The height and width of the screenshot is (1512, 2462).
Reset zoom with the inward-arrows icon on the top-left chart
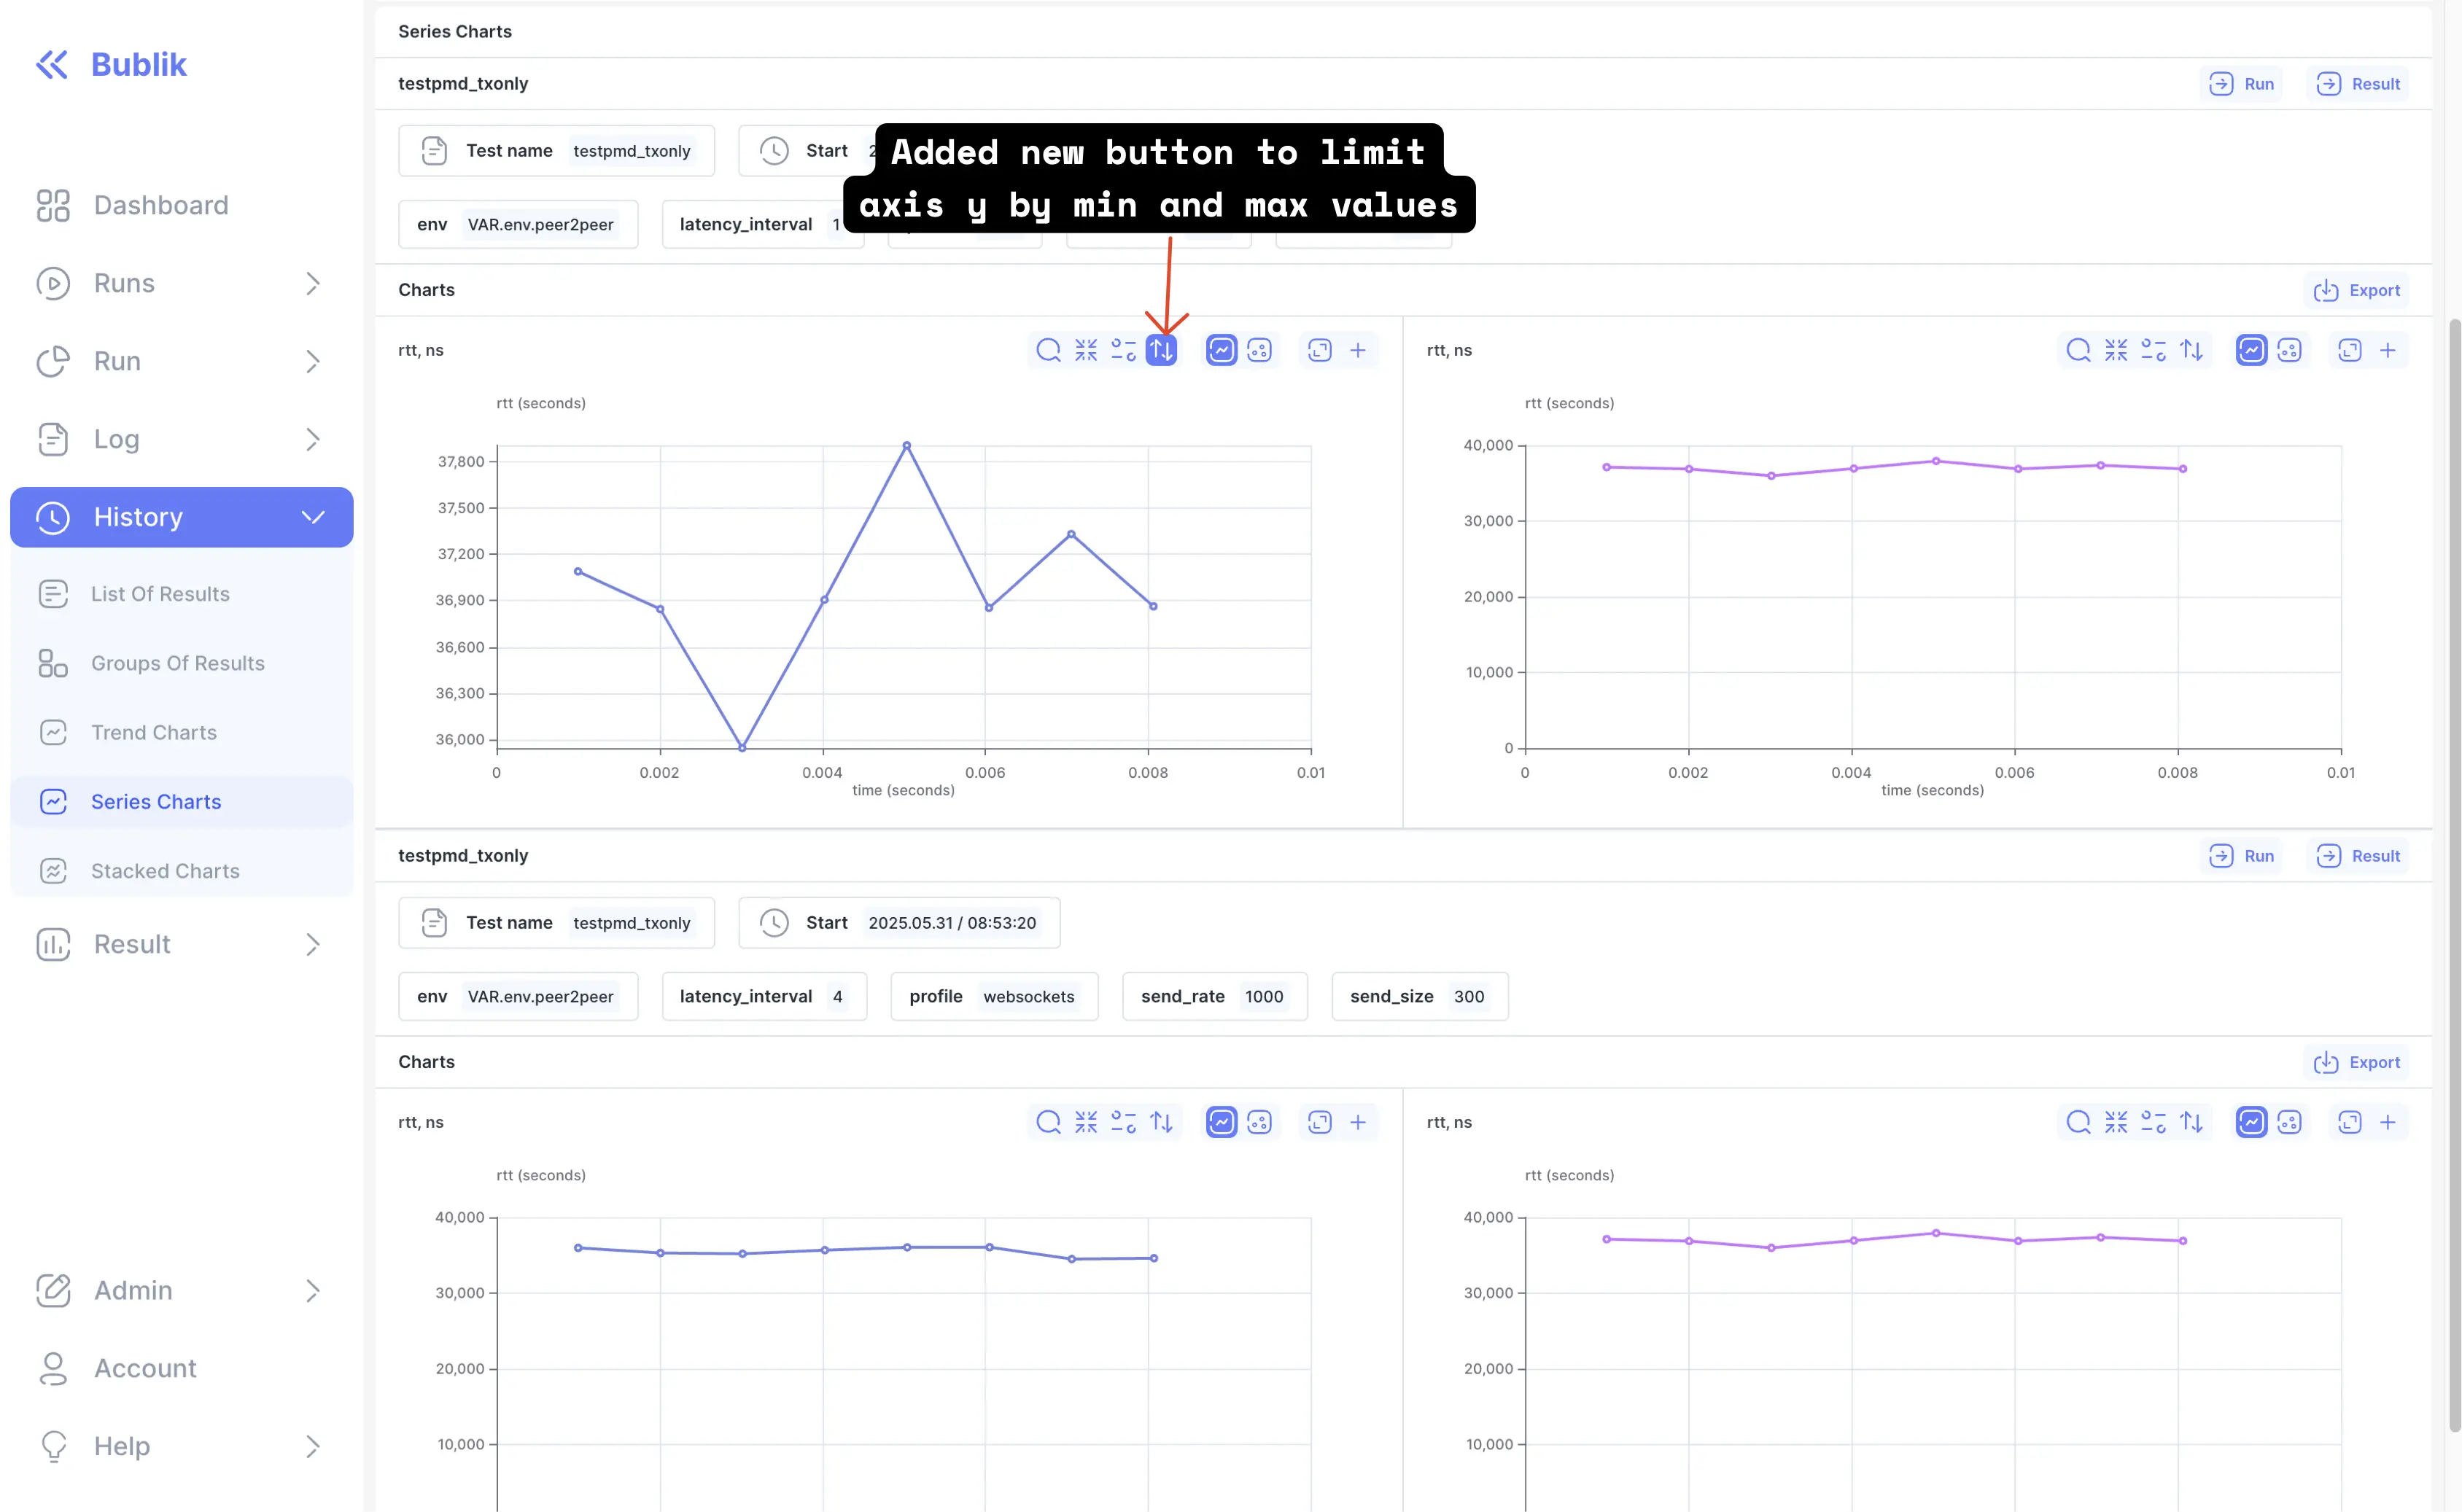[1086, 350]
